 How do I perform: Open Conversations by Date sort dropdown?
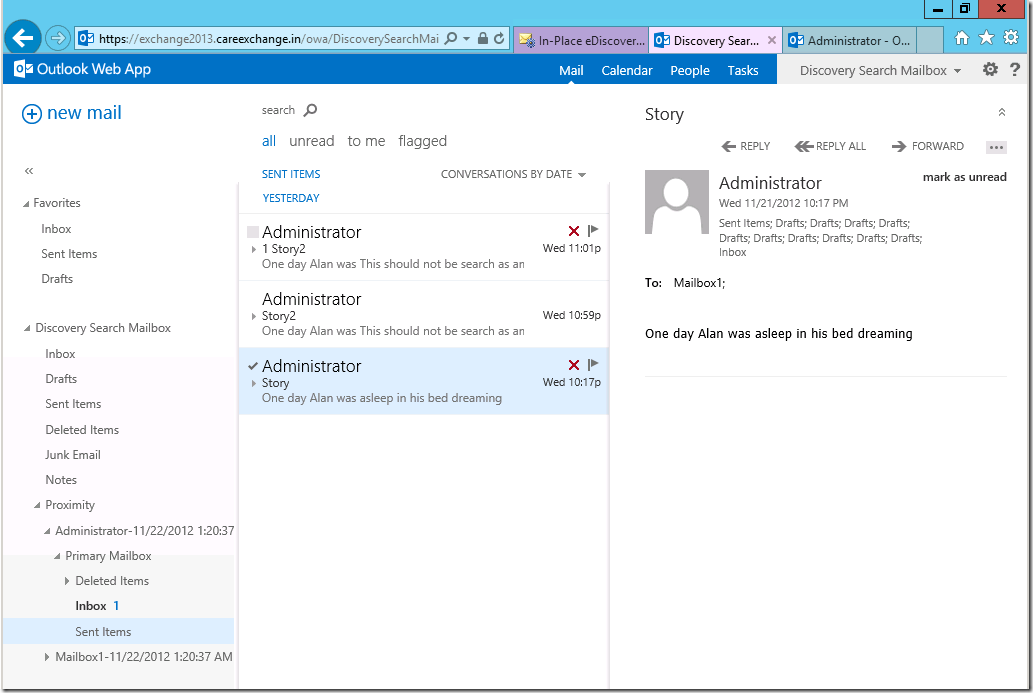pyautogui.click(x=513, y=175)
